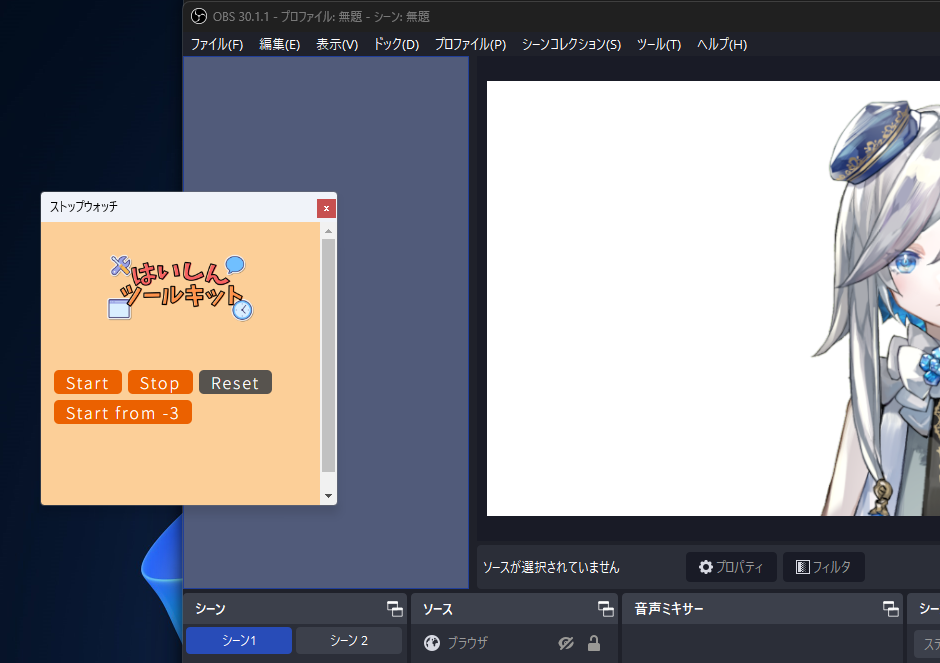Click the globe icon of ブラウザ source

[432, 643]
